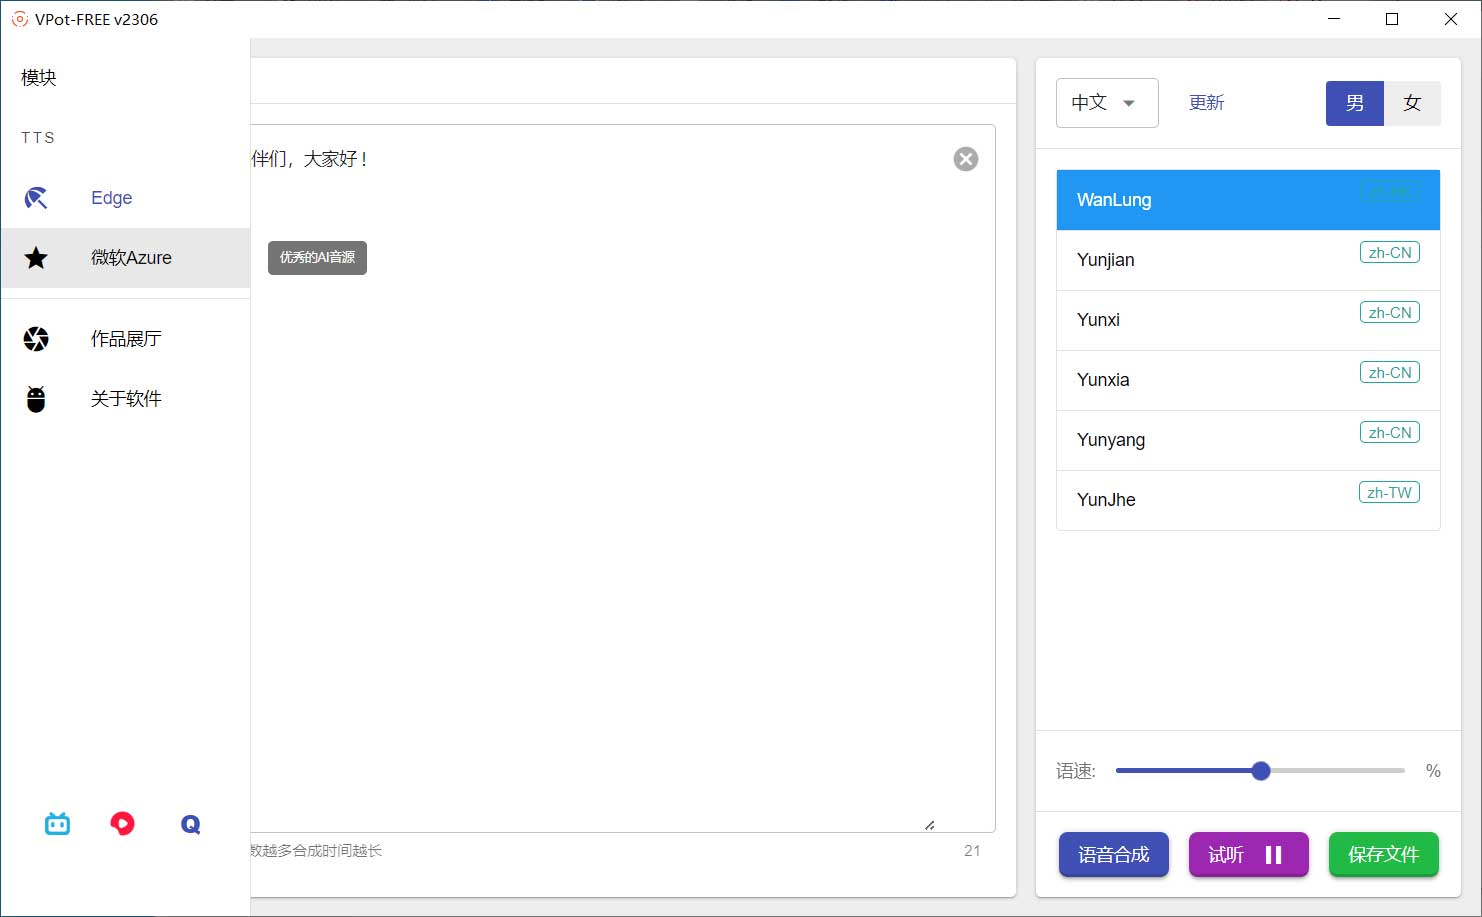Click the Edge TTS umbrella icon

click(x=36, y=198)
